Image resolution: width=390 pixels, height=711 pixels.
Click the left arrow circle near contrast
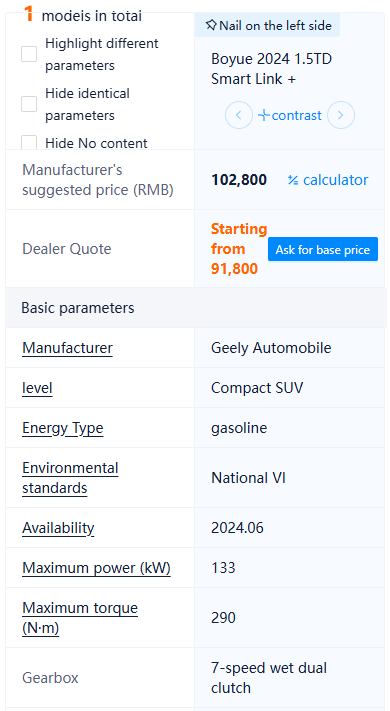pyautogui.click(x=239, y=115)
